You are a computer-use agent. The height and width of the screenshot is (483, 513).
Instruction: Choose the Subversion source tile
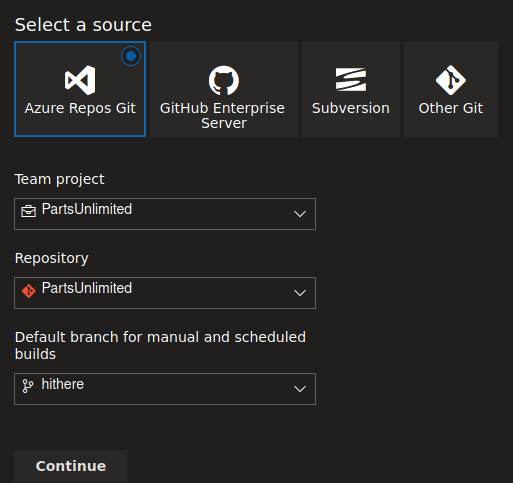tap(351, 89)
